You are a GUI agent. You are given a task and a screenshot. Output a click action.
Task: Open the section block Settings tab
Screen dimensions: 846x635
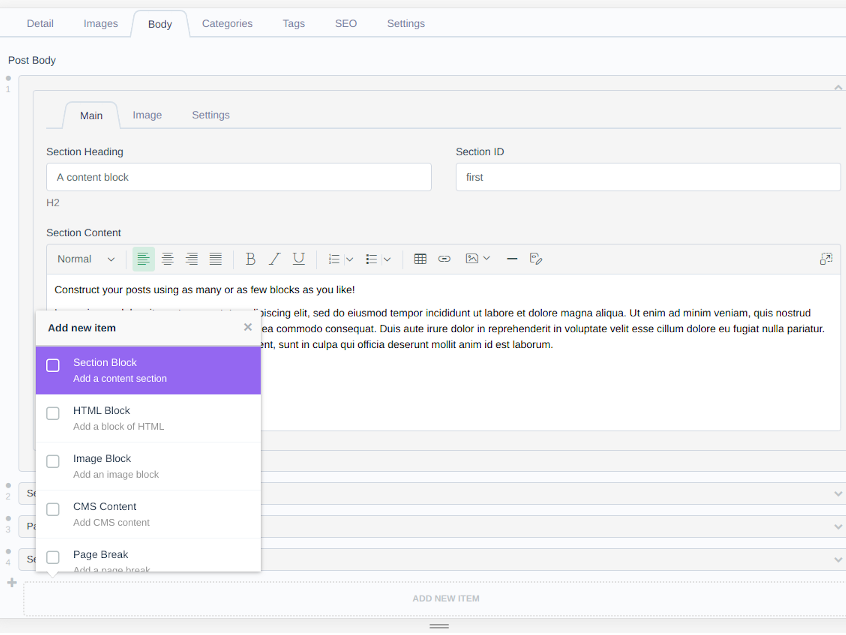click(210, 115)
